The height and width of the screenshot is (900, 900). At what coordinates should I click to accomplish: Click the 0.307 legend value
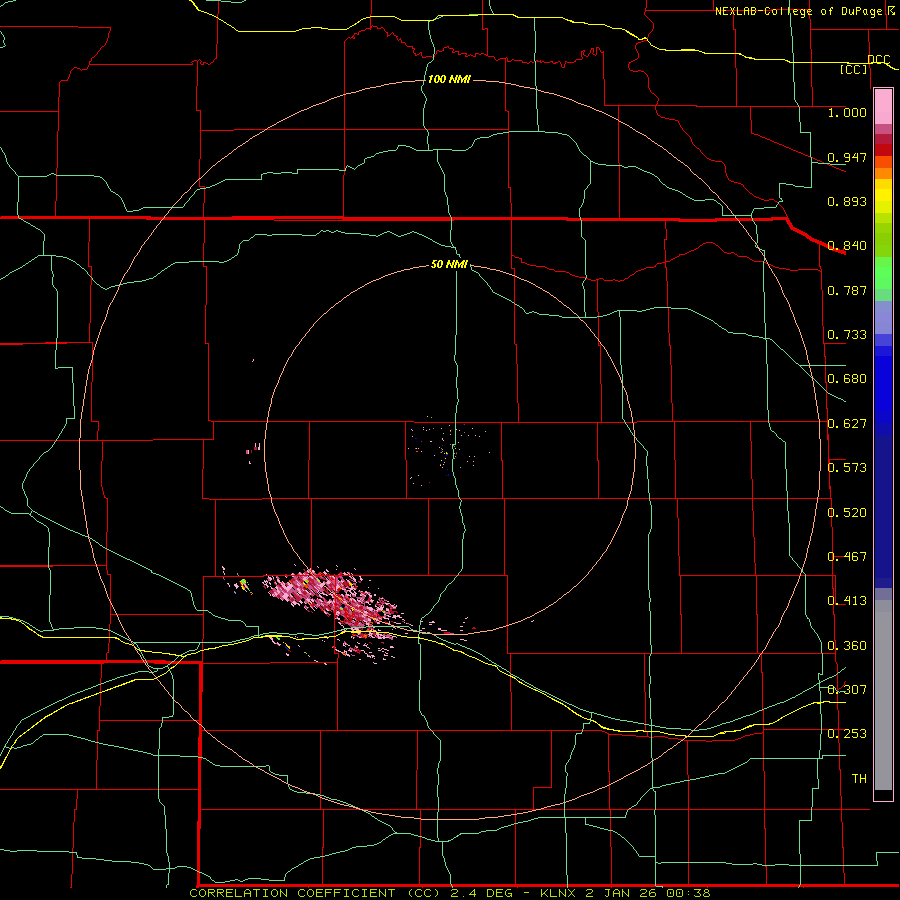(x=847, y=690)
